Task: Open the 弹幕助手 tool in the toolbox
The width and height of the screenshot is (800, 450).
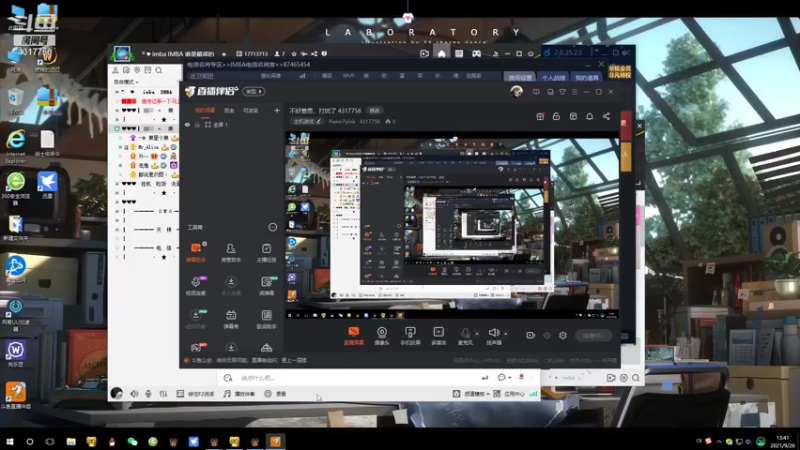Action: (x=196, y=252)
